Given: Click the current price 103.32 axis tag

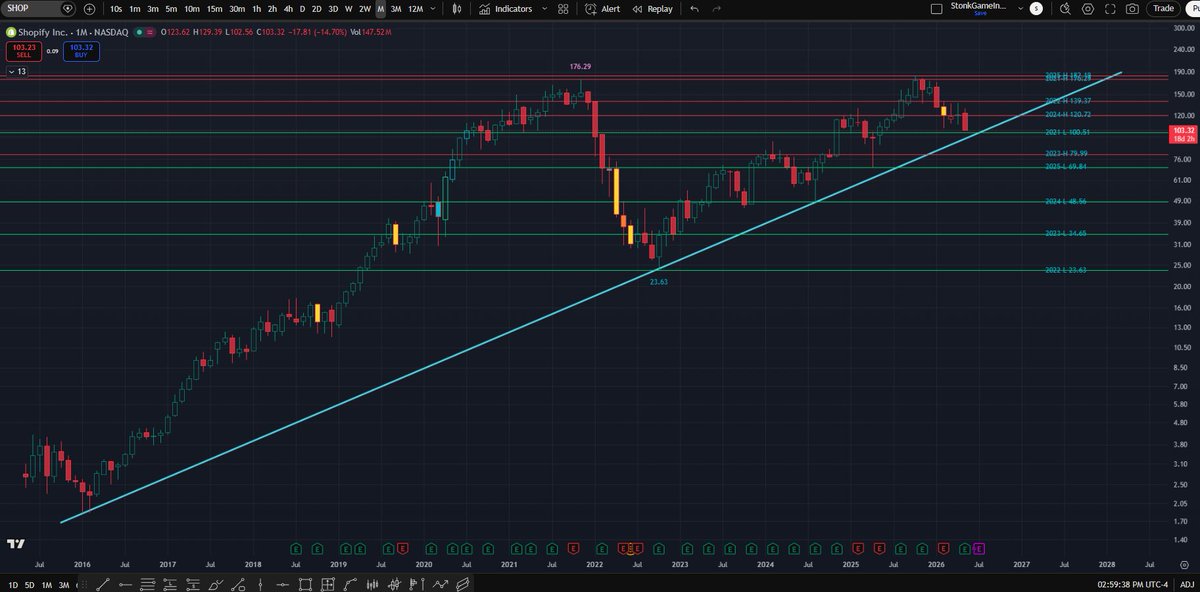Looking at the screenshot, I should pyautogui.click(x=1183, y=134).
